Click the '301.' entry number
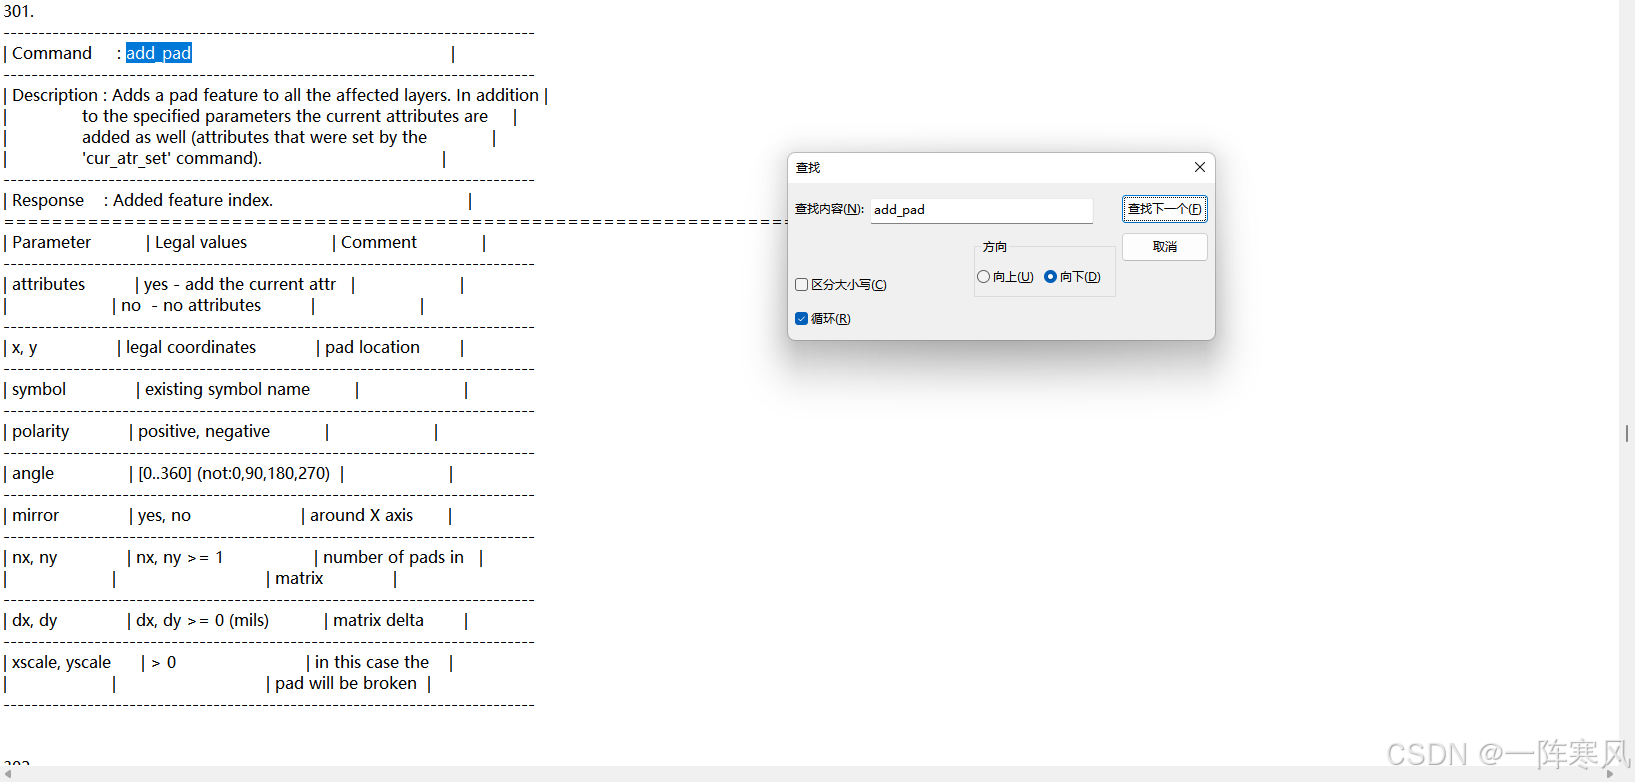 click(x=18, y=11)
